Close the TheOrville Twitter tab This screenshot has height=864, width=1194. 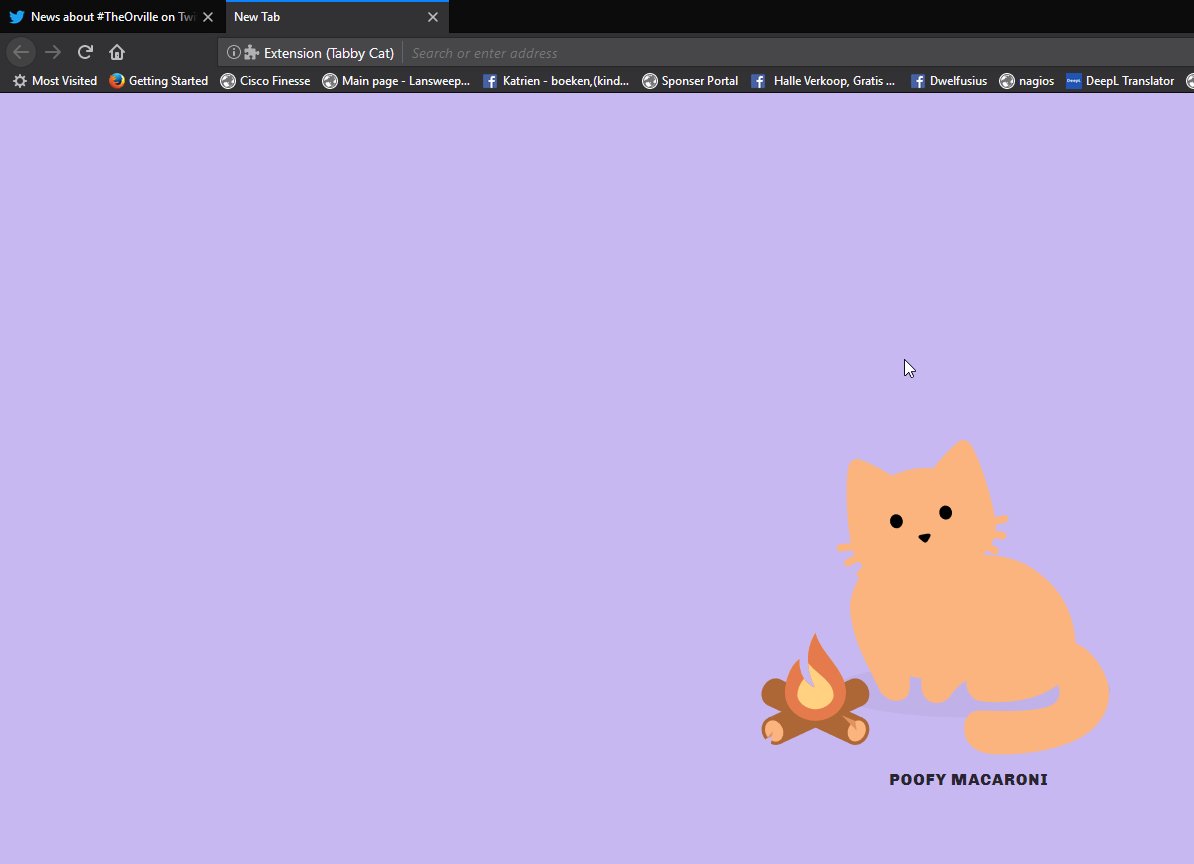click(208, 17)
